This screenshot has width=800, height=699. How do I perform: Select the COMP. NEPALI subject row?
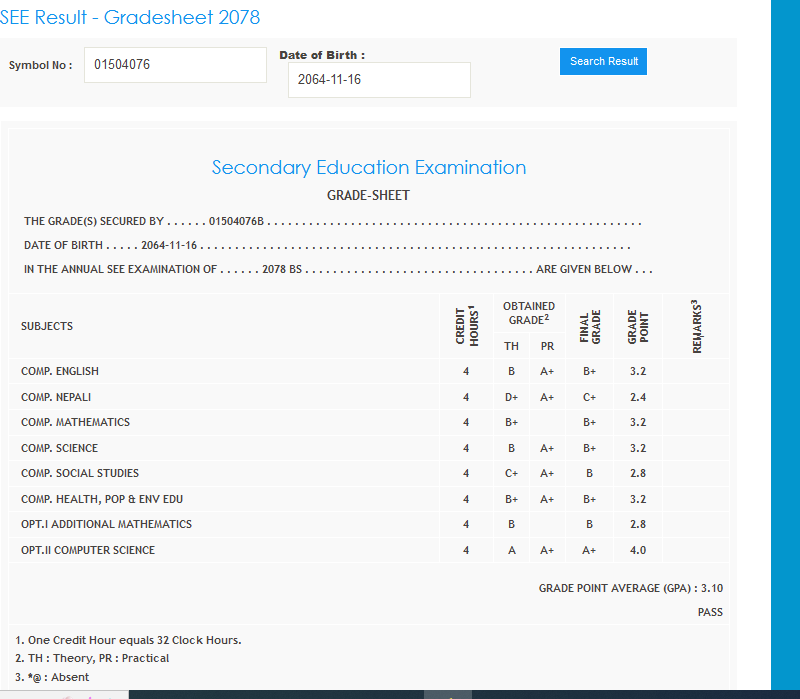[x=56, y=397]
